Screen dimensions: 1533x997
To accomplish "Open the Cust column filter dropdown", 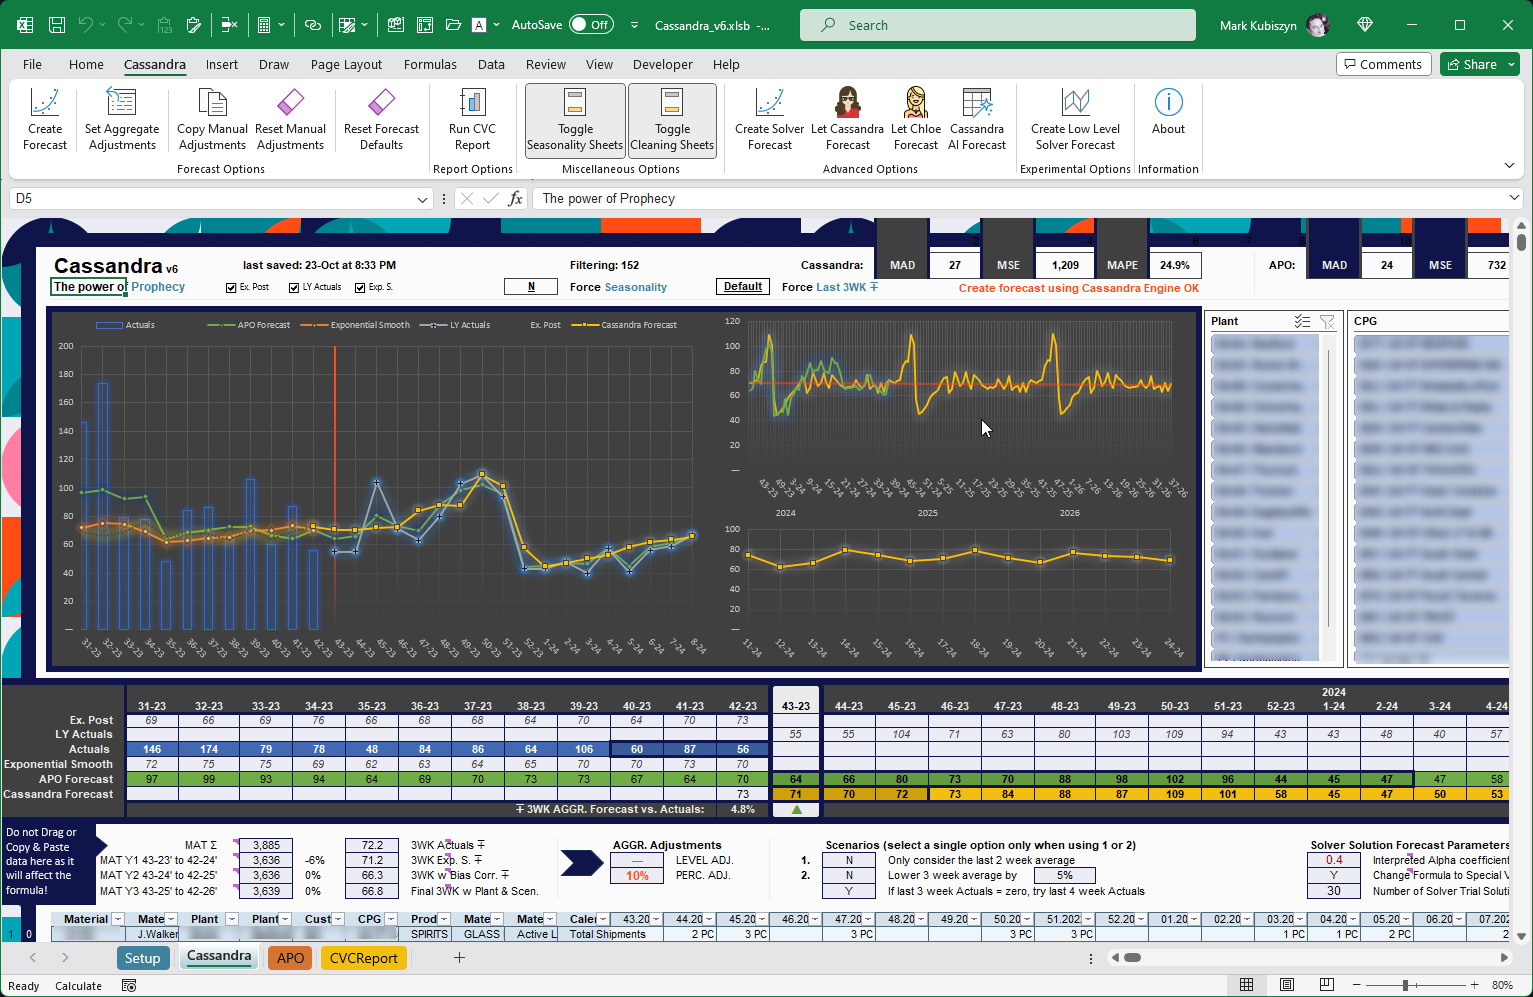I will coord(339,919).
